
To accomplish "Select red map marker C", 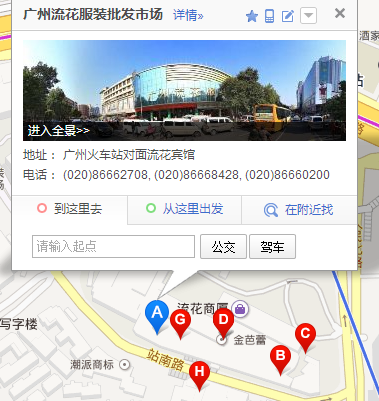I will [x=305, y=337].
